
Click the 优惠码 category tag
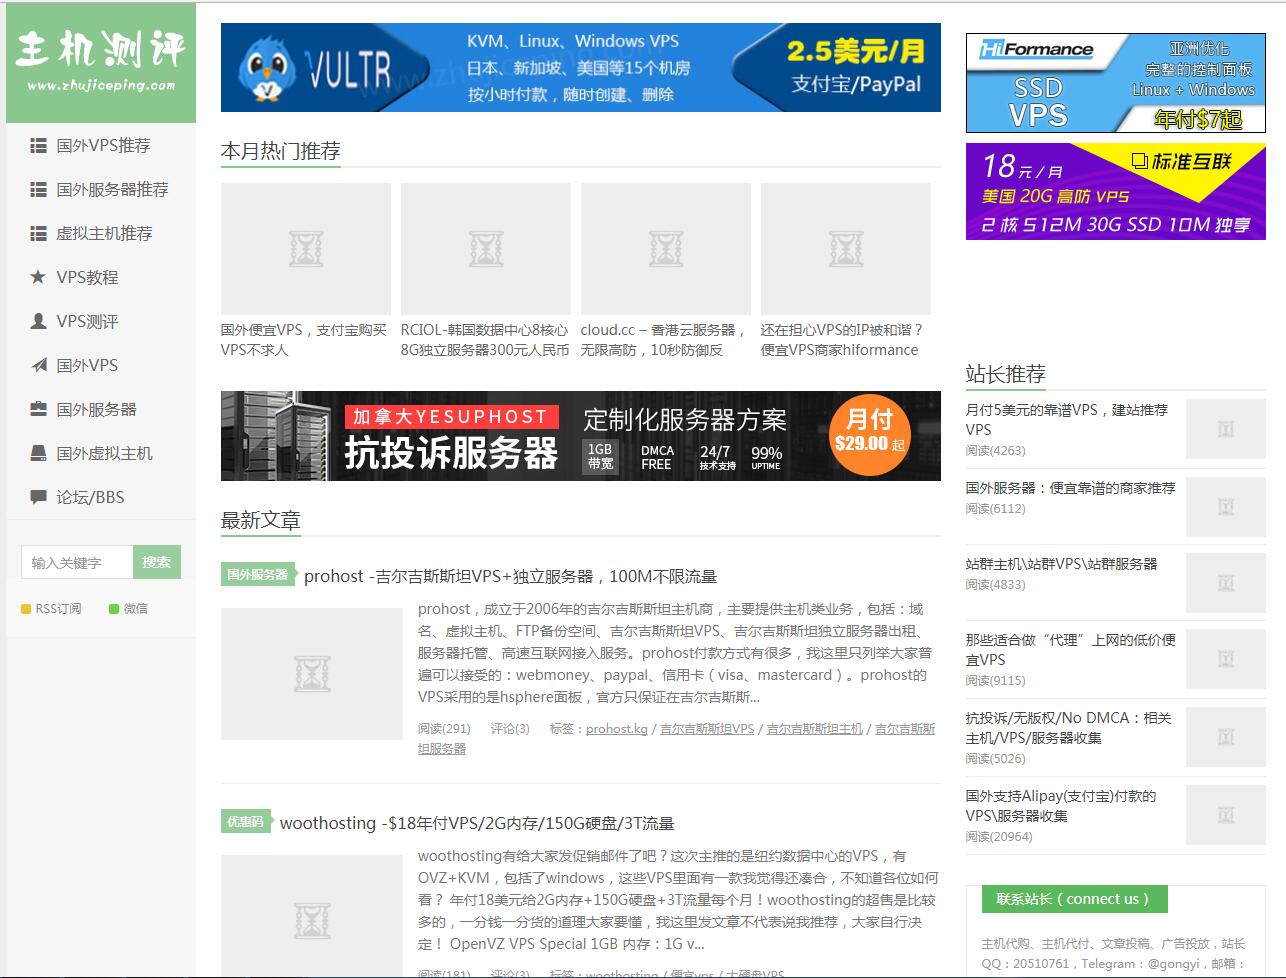click(x=245, y=822)
